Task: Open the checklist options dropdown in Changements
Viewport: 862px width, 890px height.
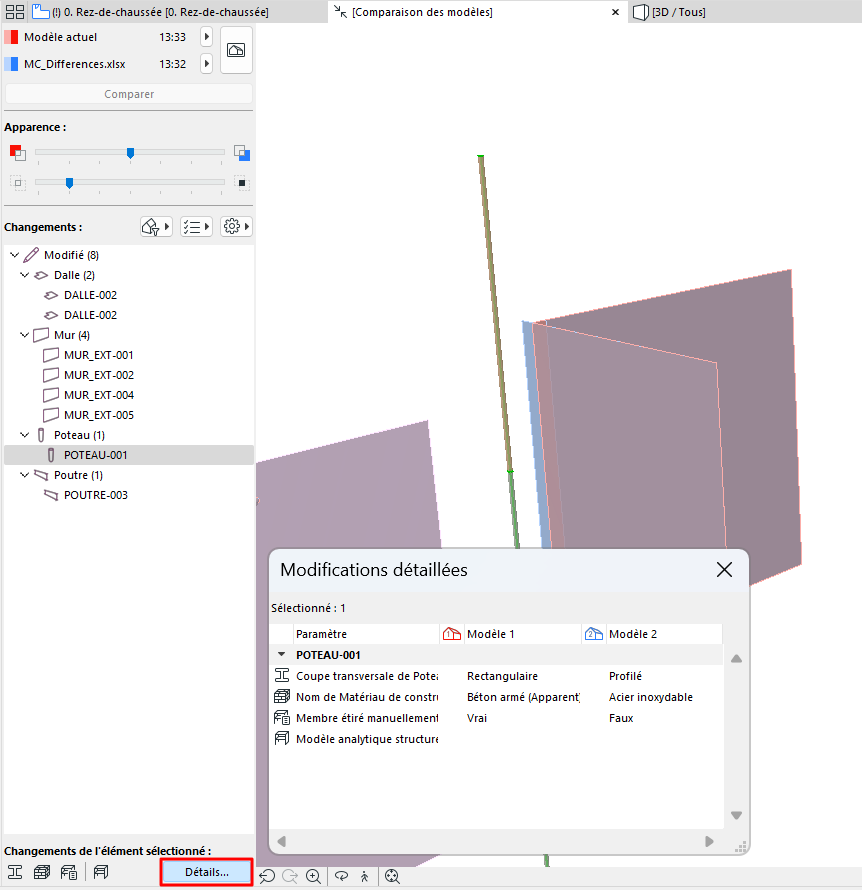Action: pos(196,226)
